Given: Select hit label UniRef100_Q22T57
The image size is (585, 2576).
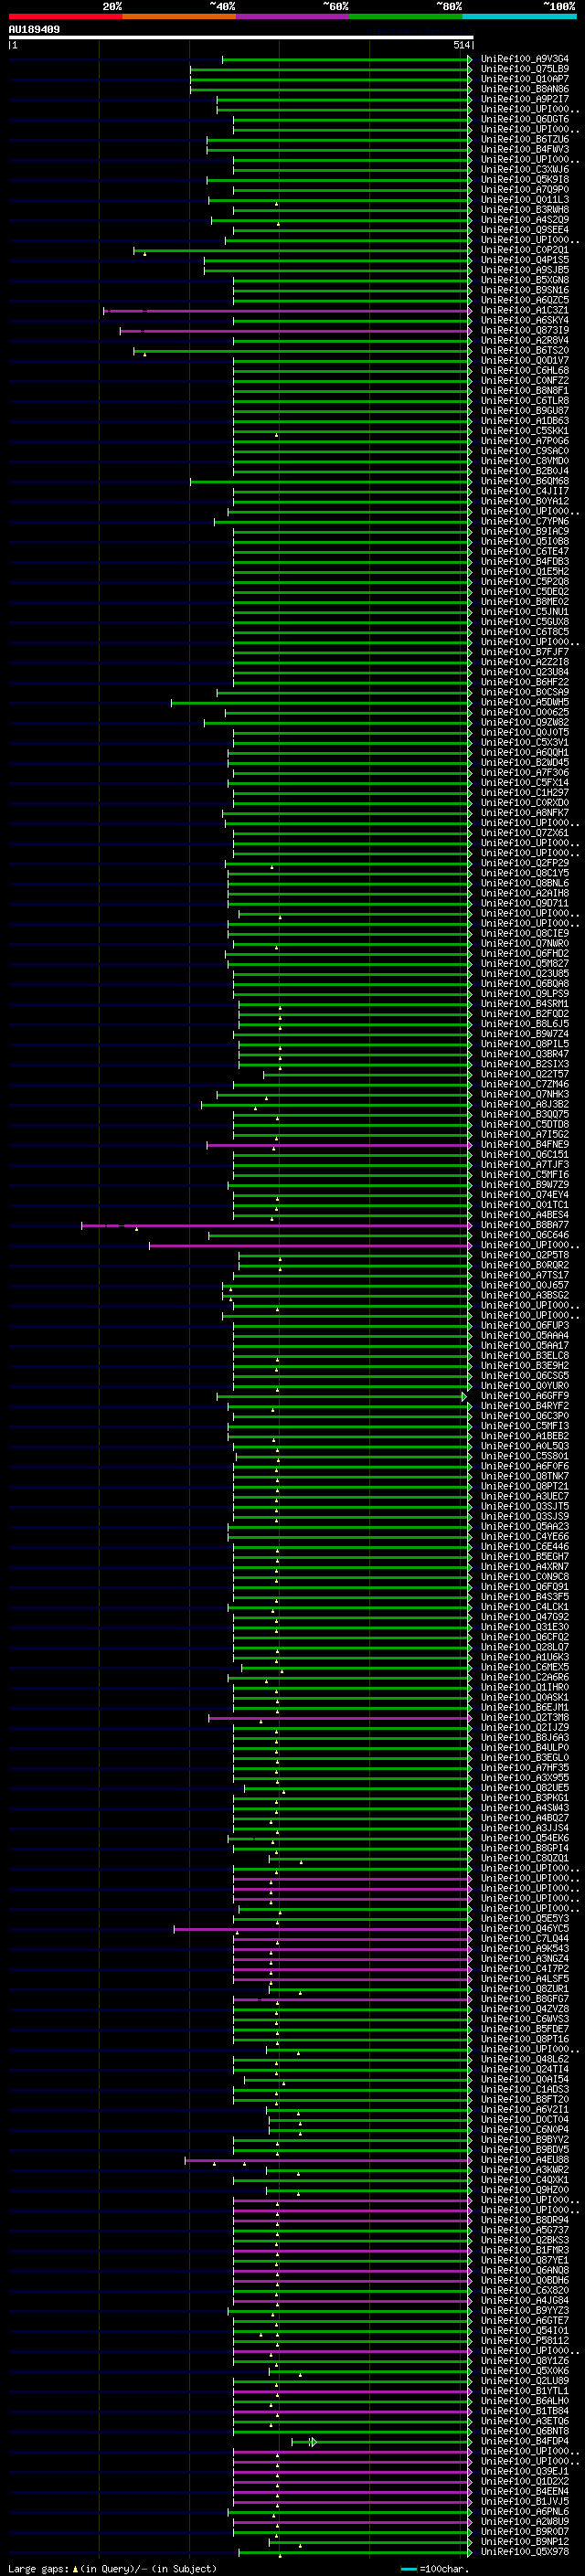Looking at the screenshot, I should pyautogui.click(x=525, y=1074).
